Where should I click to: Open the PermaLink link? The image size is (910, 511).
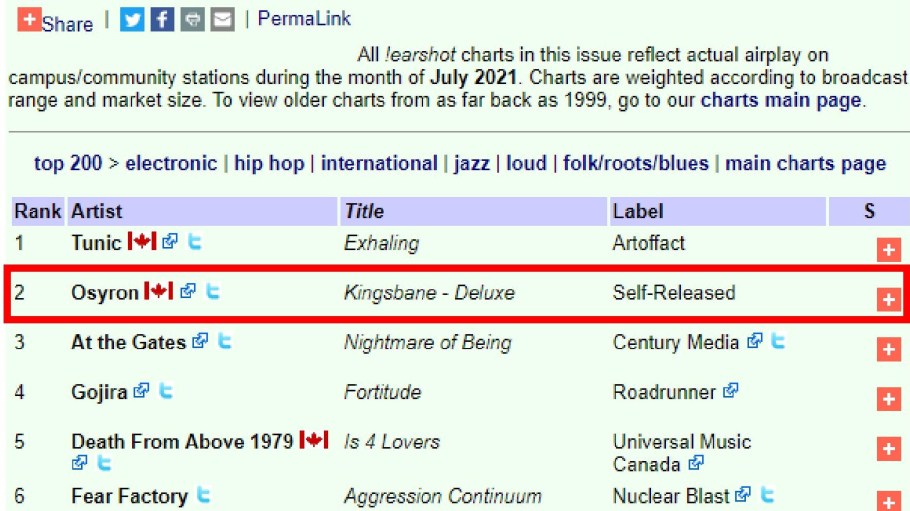click(x=304, y=19)
